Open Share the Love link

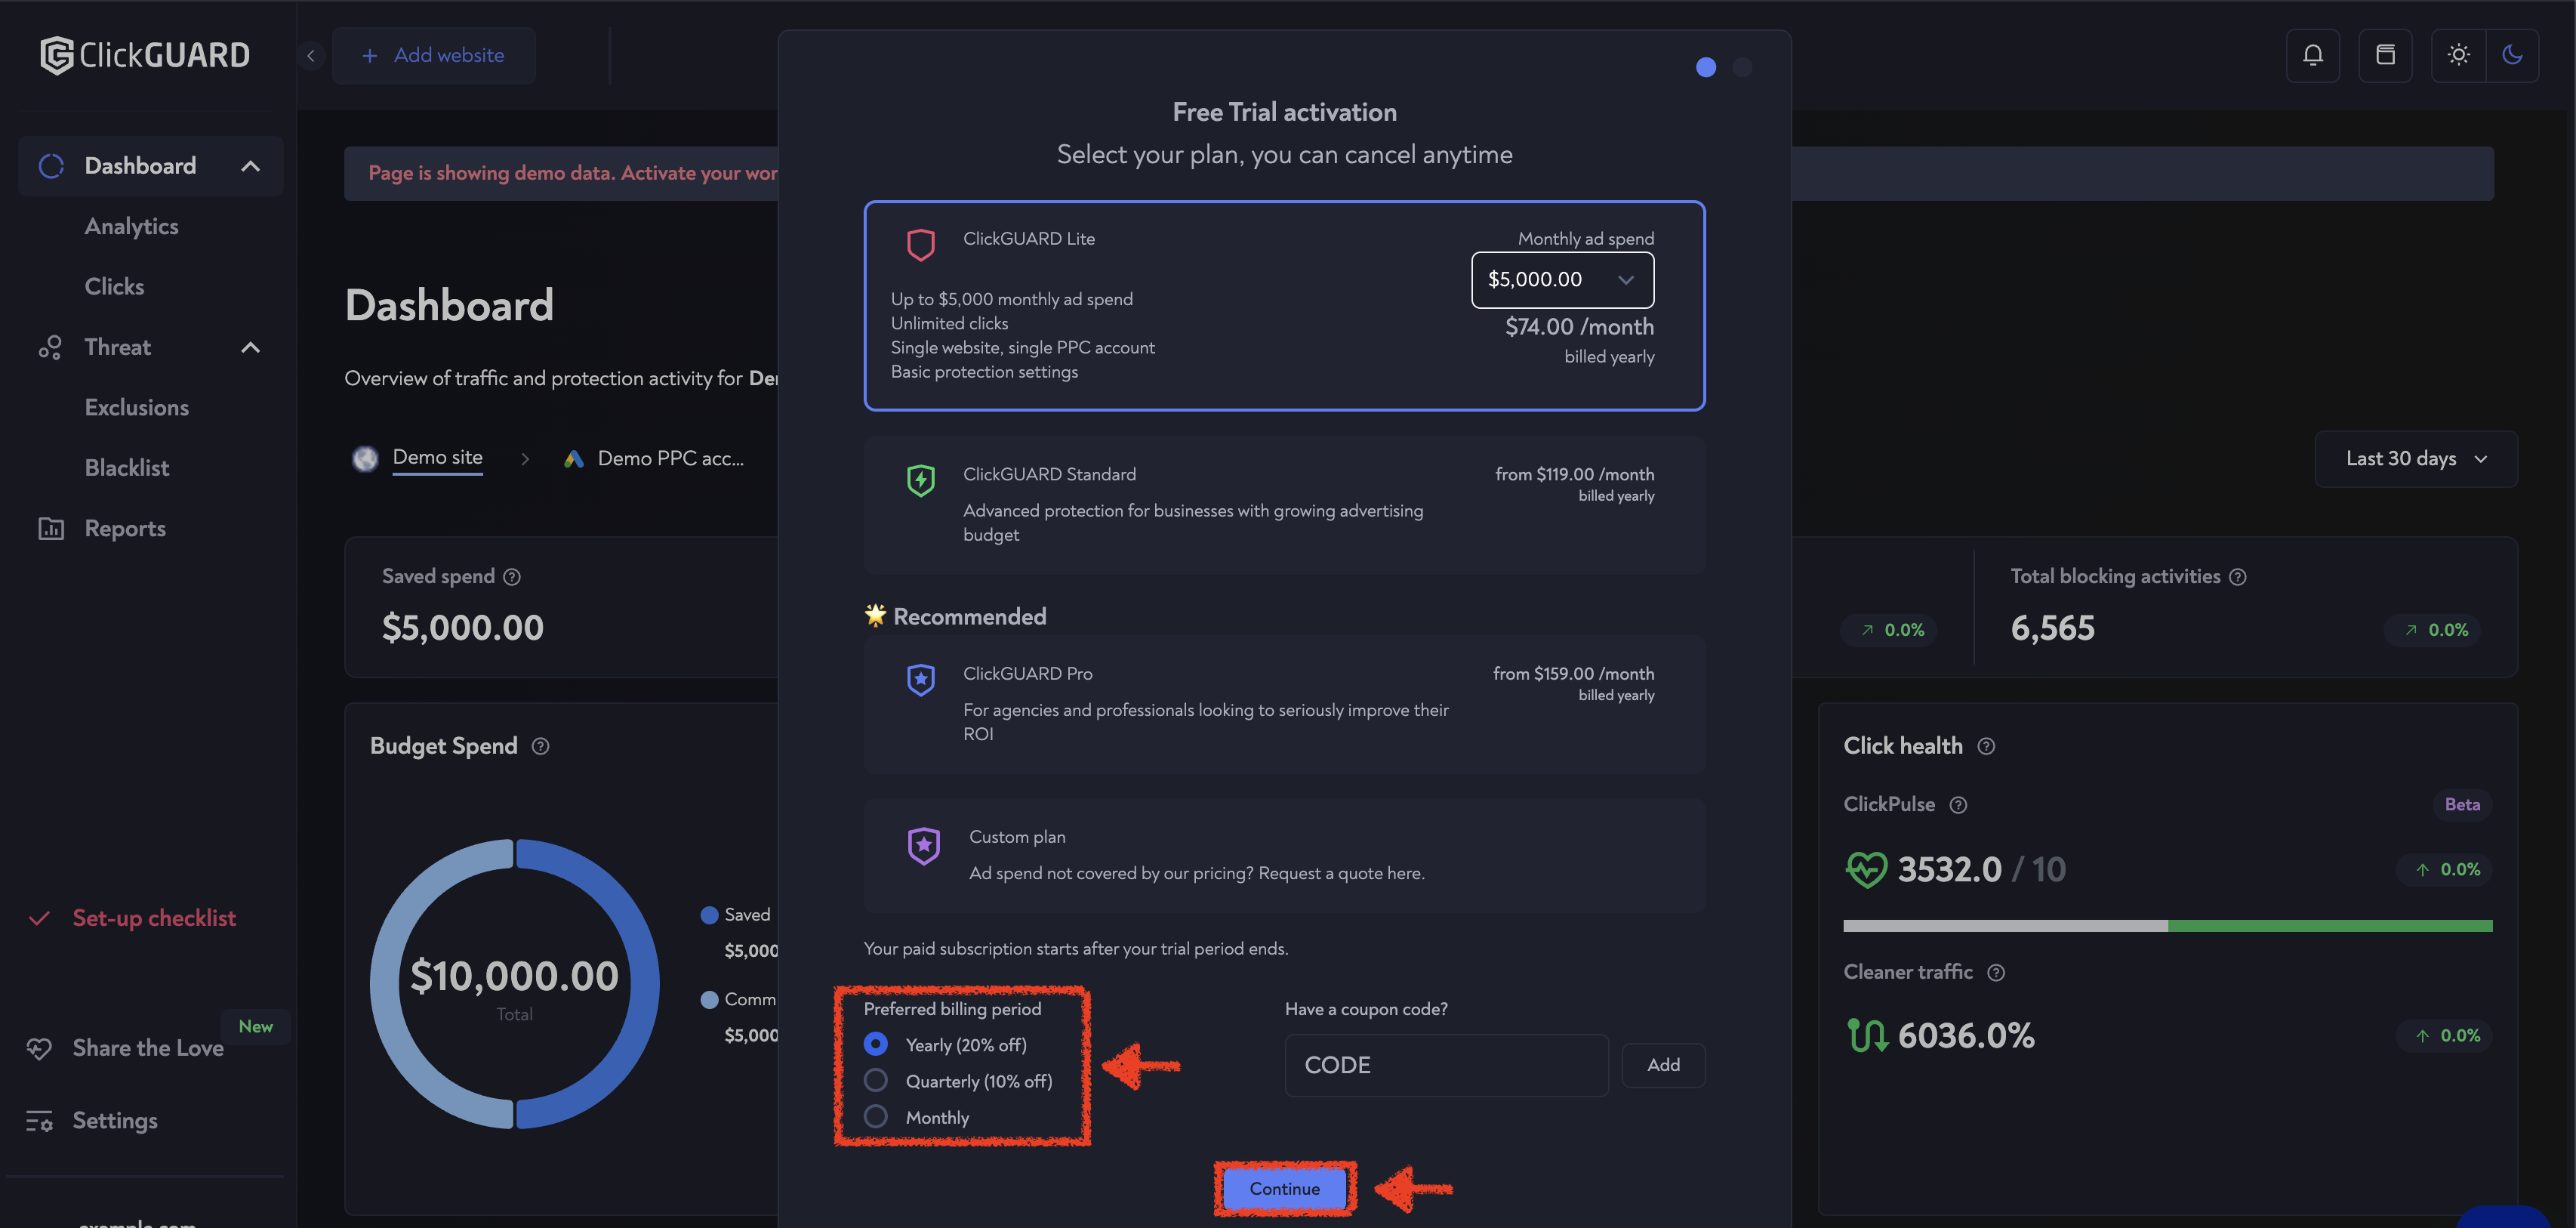[148, 1048]
